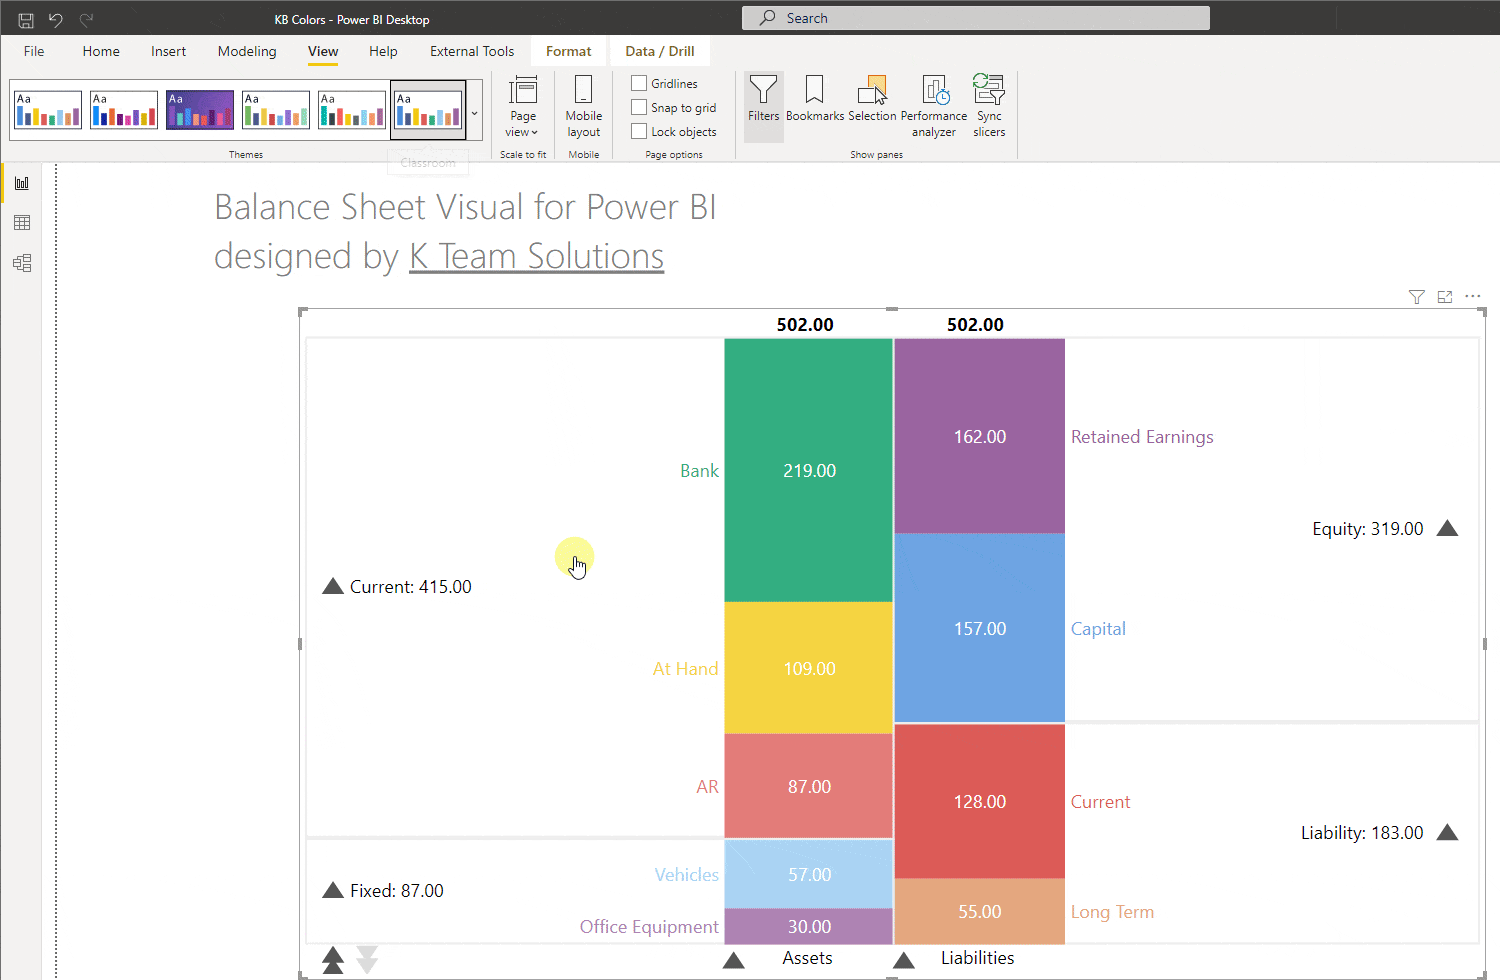The width and height of the screenshot is (1500, 980).
Task: Show the Bookmarks pane
Action: [x=814, y=100]
